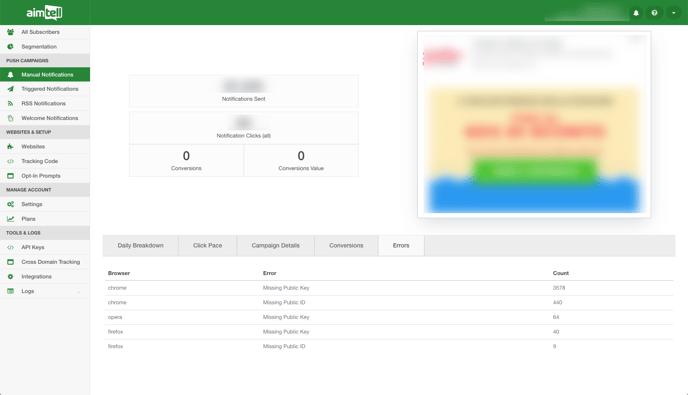Select Manual Notifications menu item
This screenshot has width=688, height=395.
point(45,75)
